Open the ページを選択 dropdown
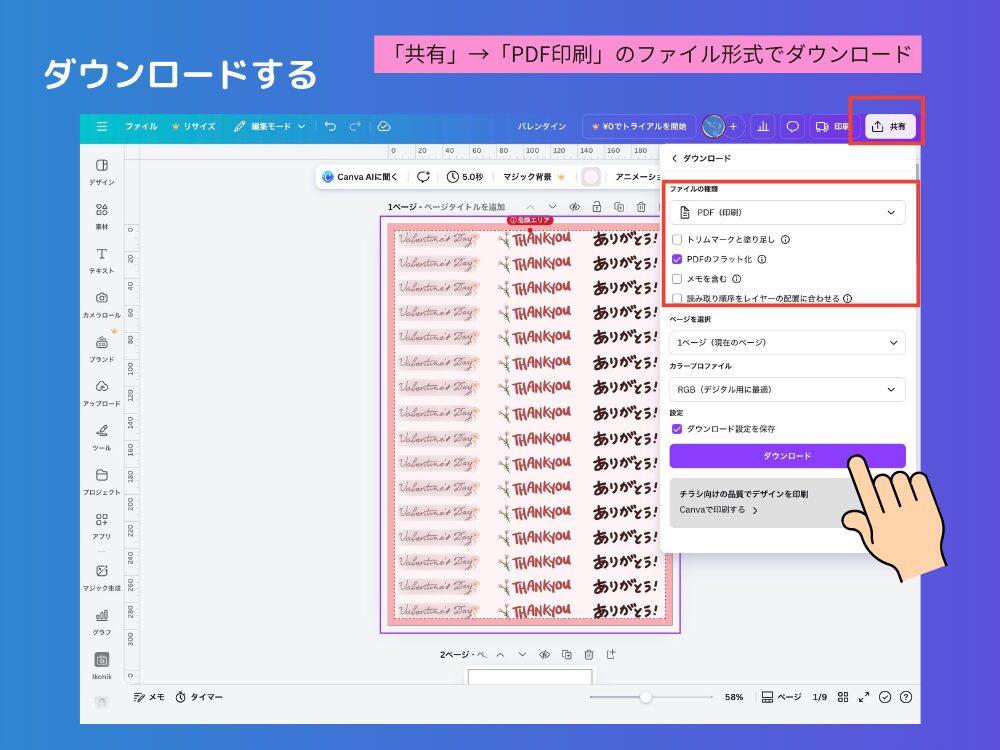This screenshot has width=1000, height=750. (x=787, y=344)
